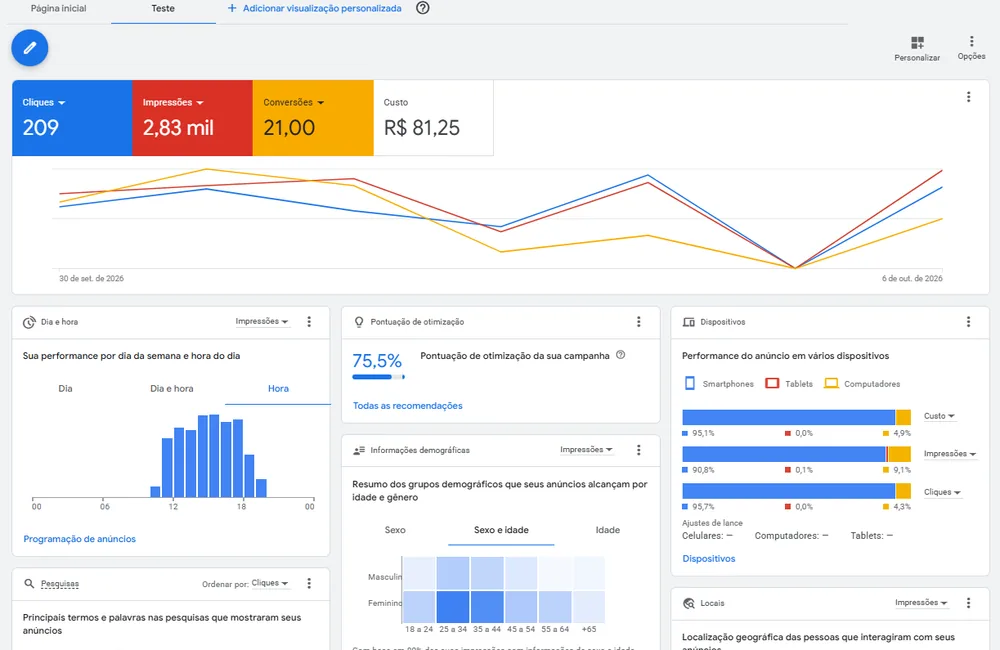This screenshot has height=650, width=1000.
Task: Click the tallest bar in hourly chart
Action: coord(214,455)
